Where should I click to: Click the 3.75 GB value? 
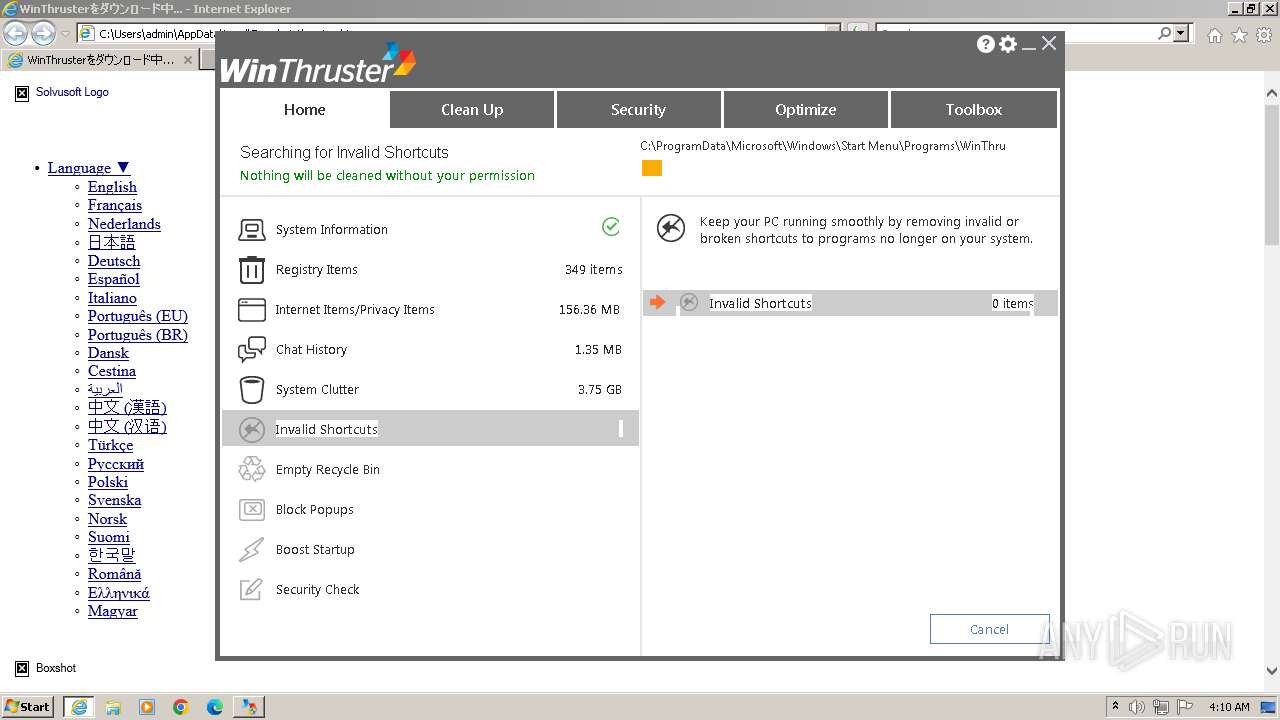coord(600,390)
